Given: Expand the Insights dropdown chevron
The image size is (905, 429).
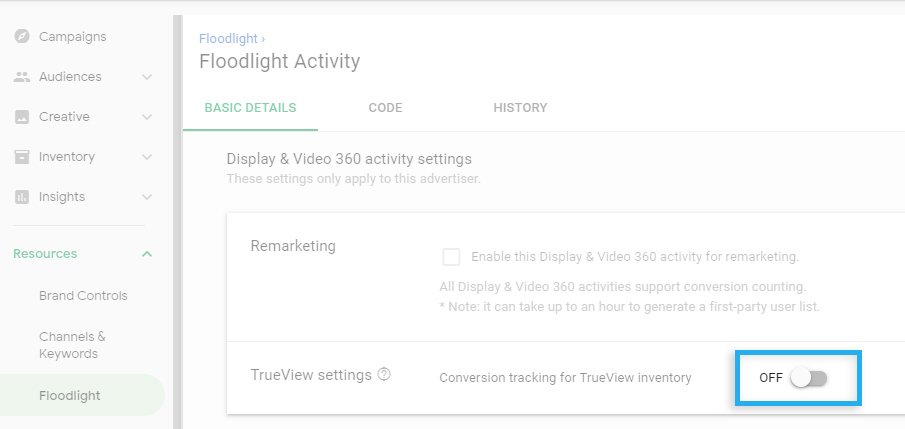Looking at the screenshot, I should [147, 197].
